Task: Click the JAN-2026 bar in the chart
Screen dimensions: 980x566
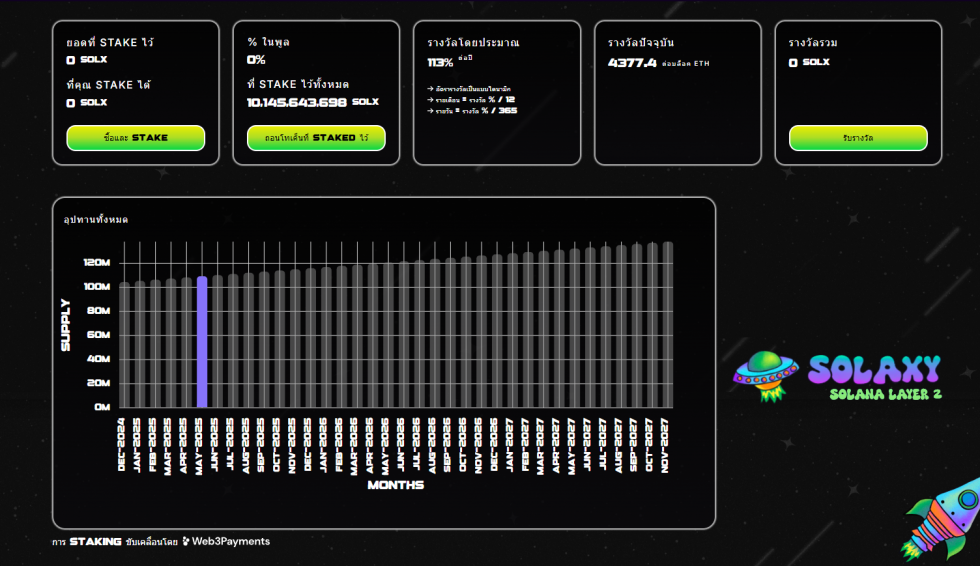Action: click(x=326, y=337)
